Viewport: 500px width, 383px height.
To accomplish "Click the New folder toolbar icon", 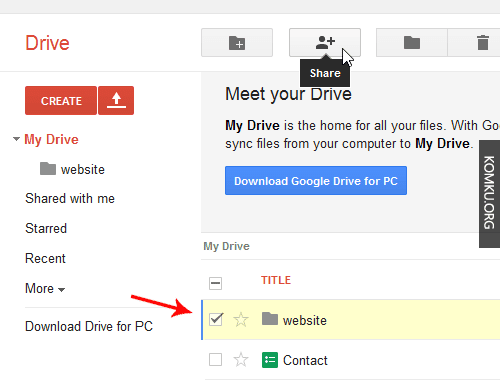I will click(x=237, y=43).
